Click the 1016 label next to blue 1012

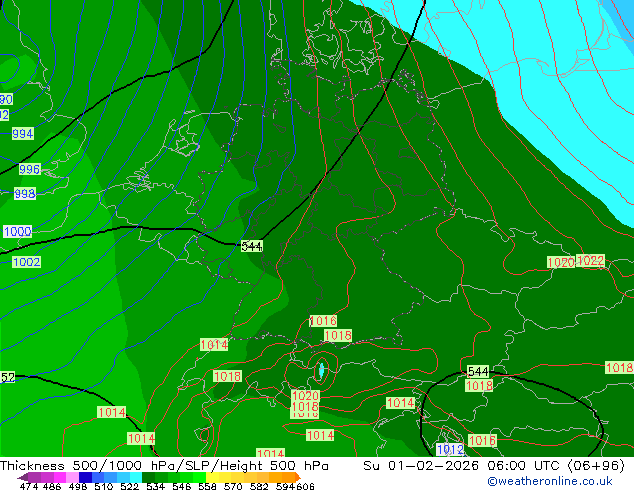pyautogui.click(x=482, y=440)
